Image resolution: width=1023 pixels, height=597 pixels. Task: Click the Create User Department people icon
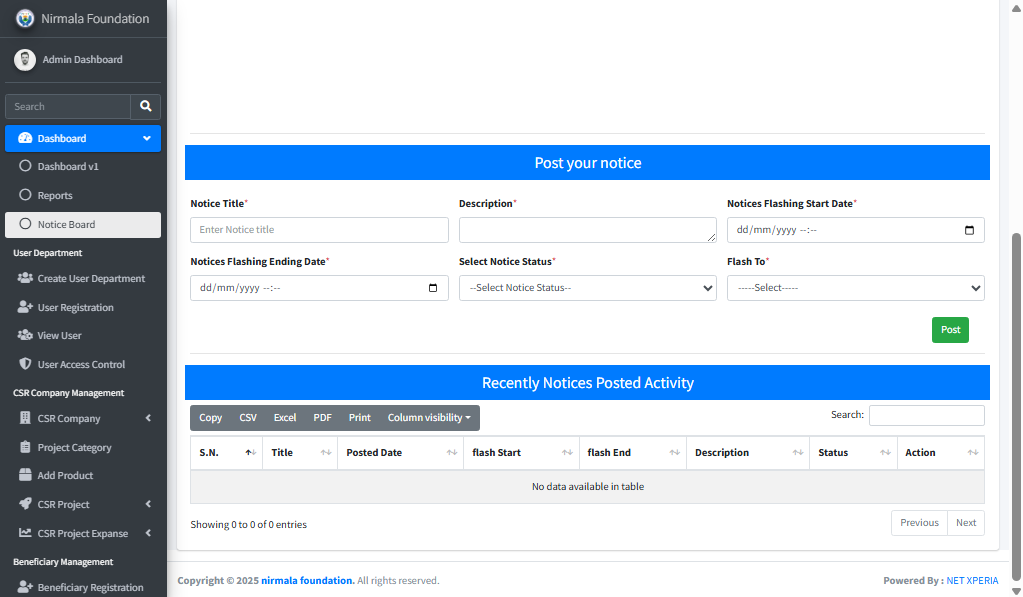(25, 279)
